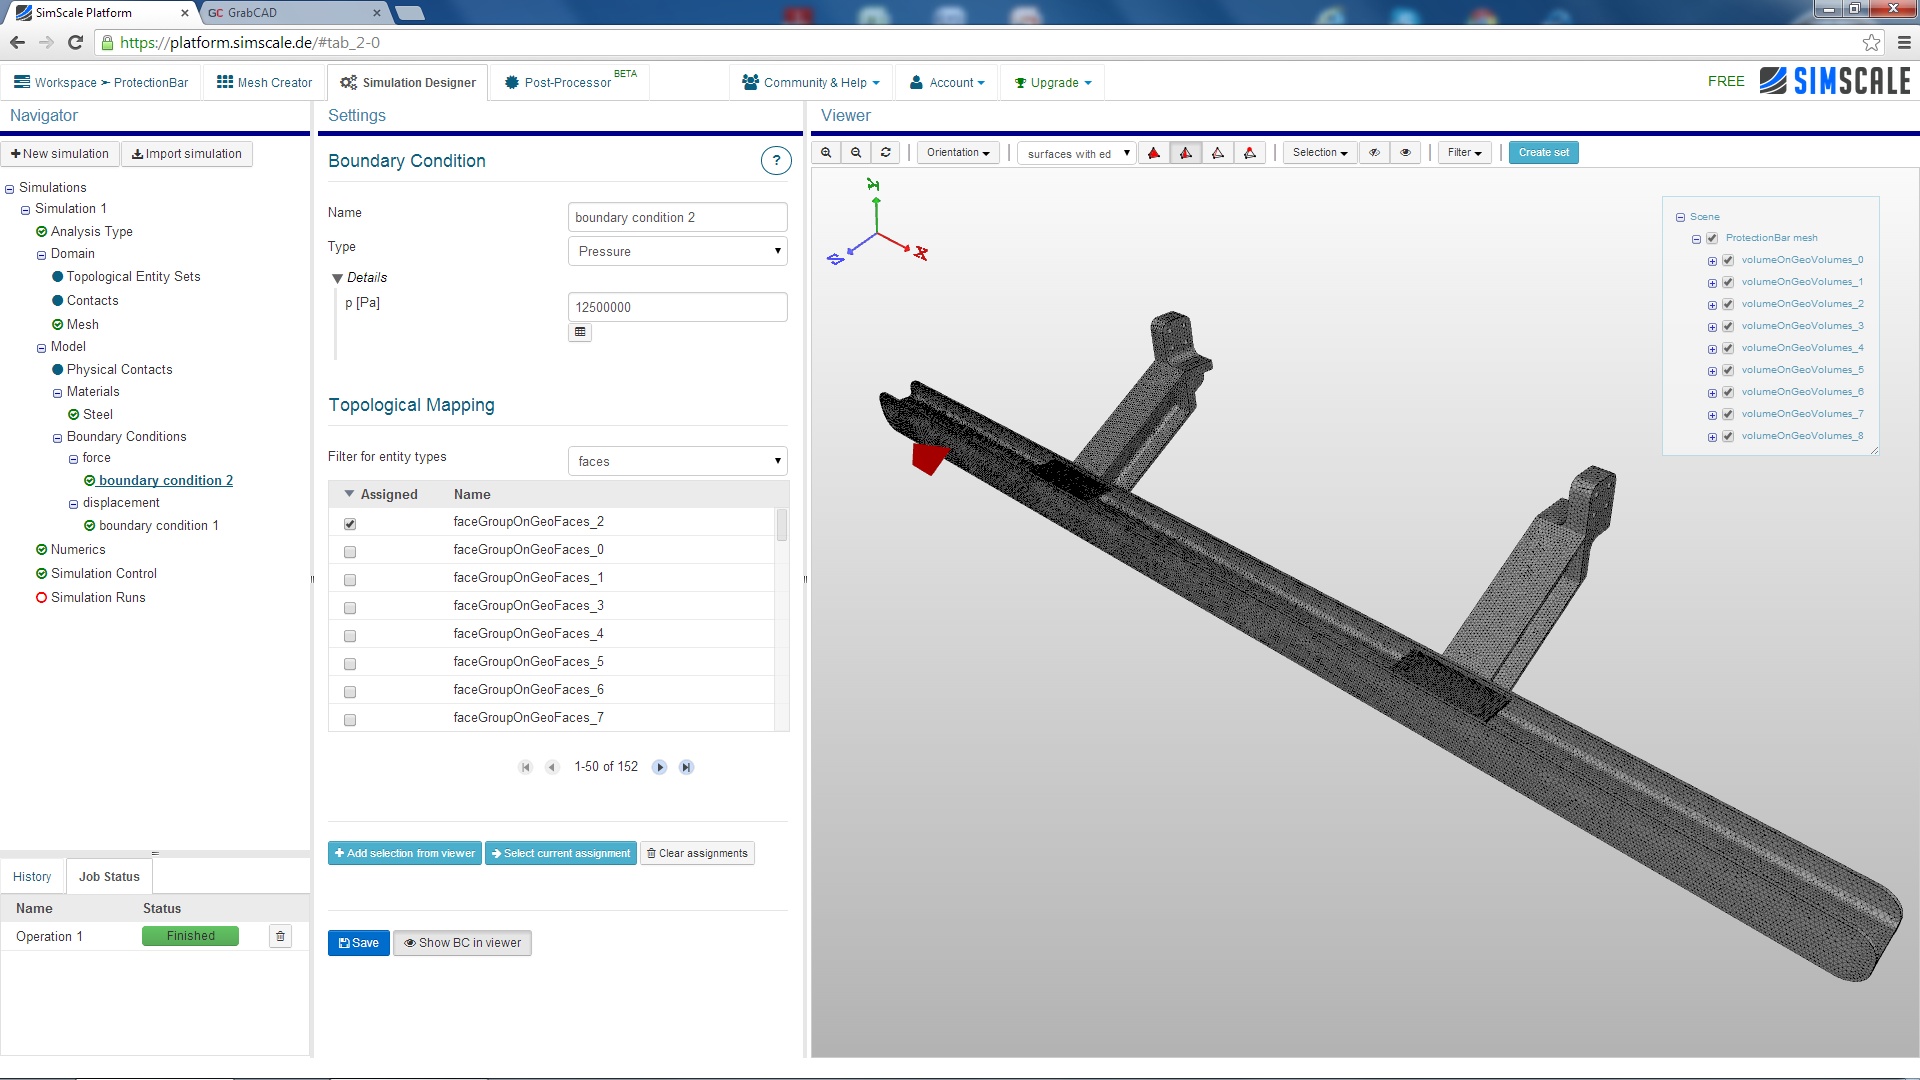1920x1080 pixels.
Task: Click the SimScale logo
Action: (1835, 81)
